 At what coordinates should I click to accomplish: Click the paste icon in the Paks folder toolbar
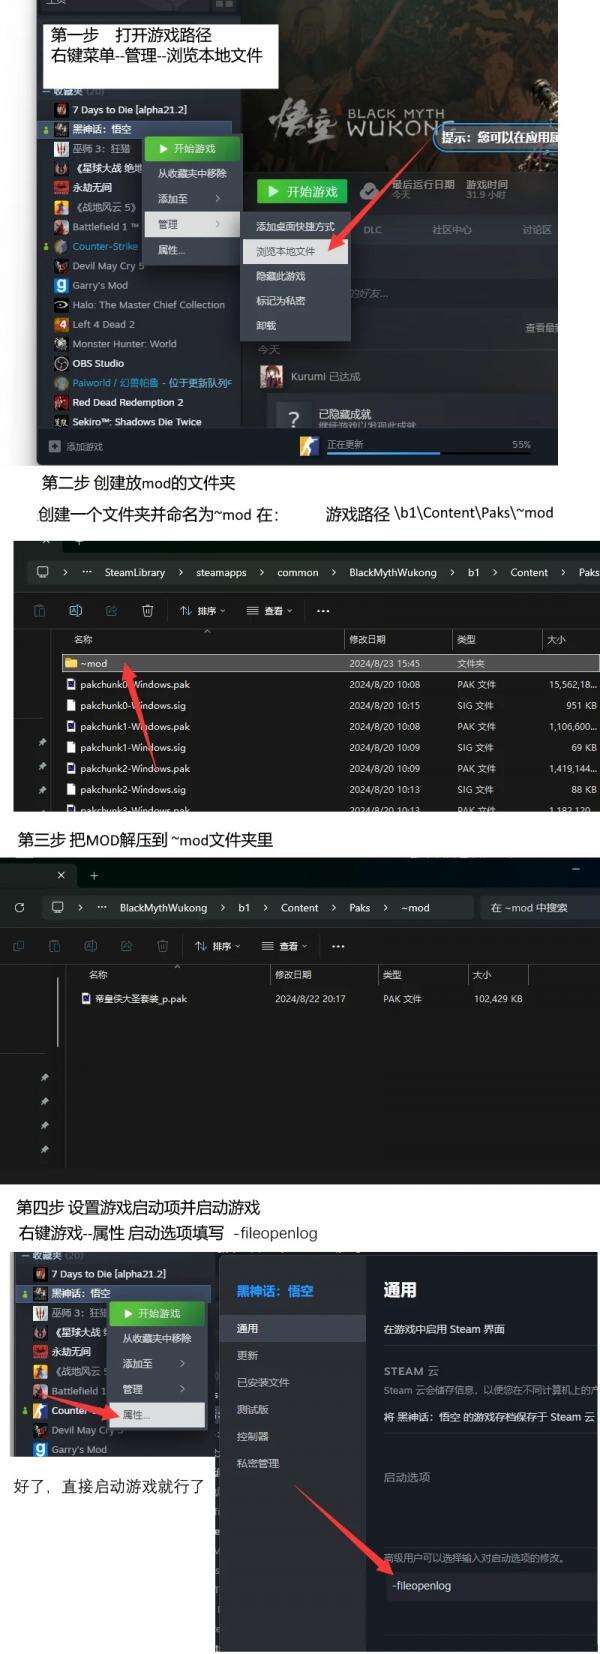click(39, 610)
